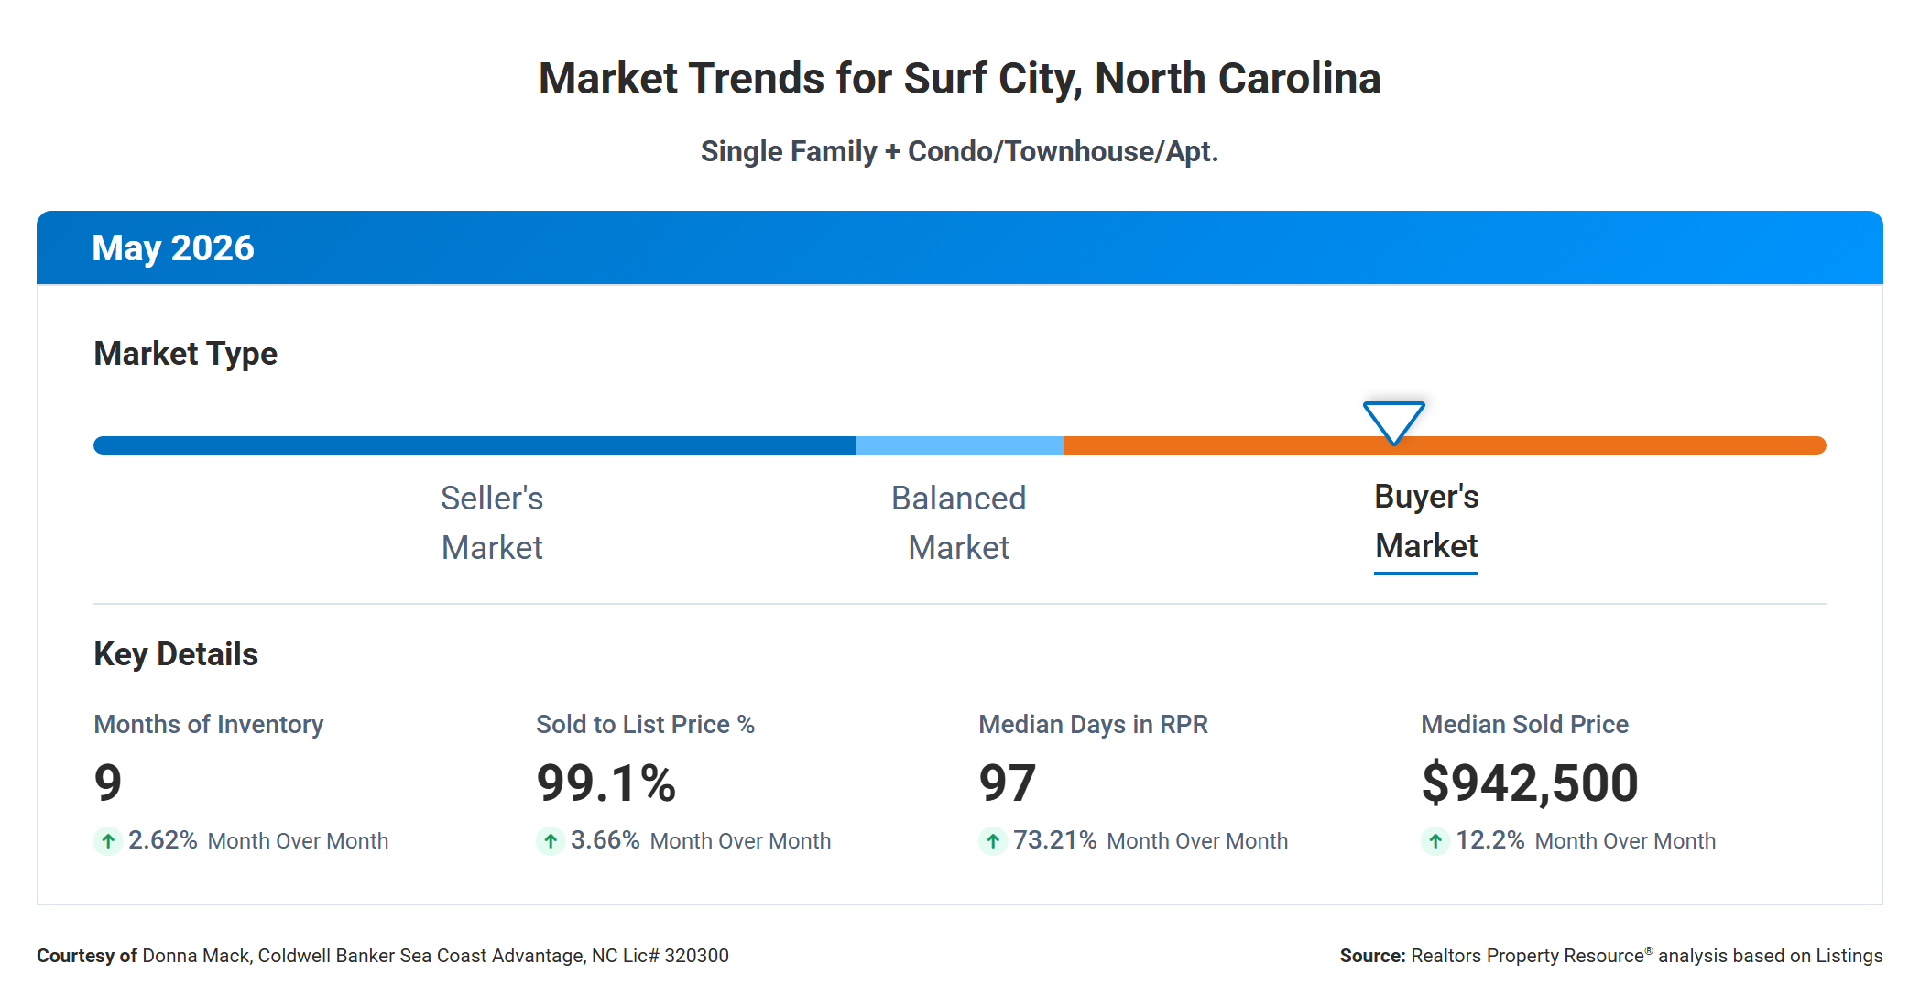Click the light blue balanced segment of the bar
1920x1008 pixels.
[x=960, y=445]
